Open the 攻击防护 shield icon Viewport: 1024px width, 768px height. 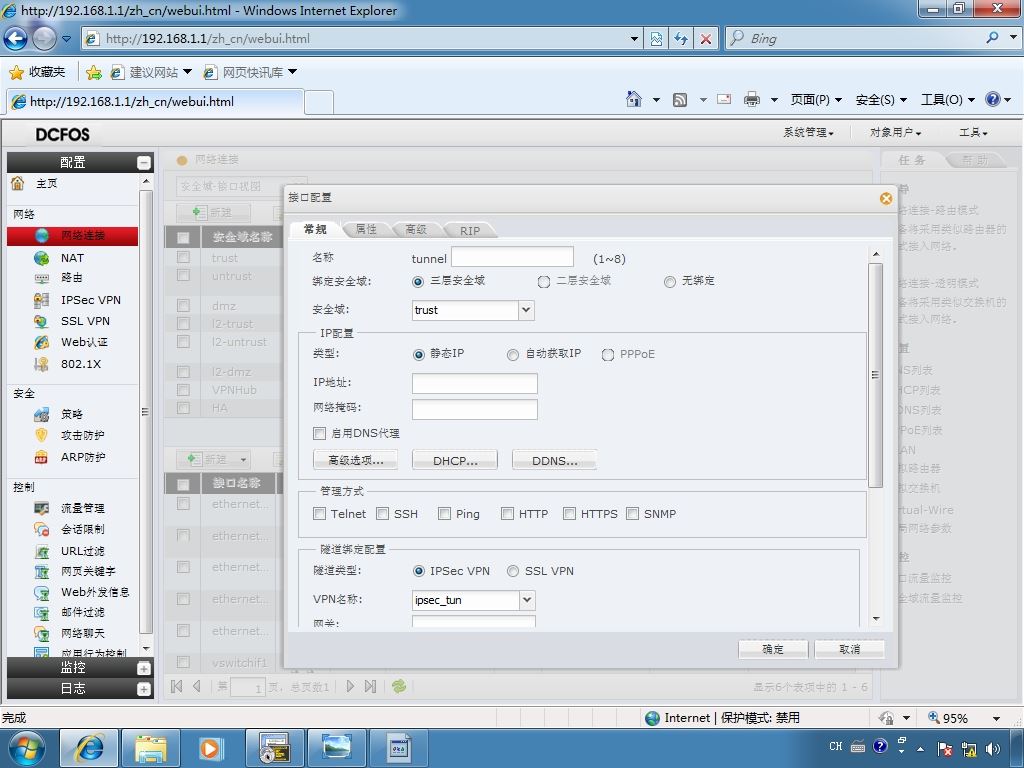(x=41, y=435)
